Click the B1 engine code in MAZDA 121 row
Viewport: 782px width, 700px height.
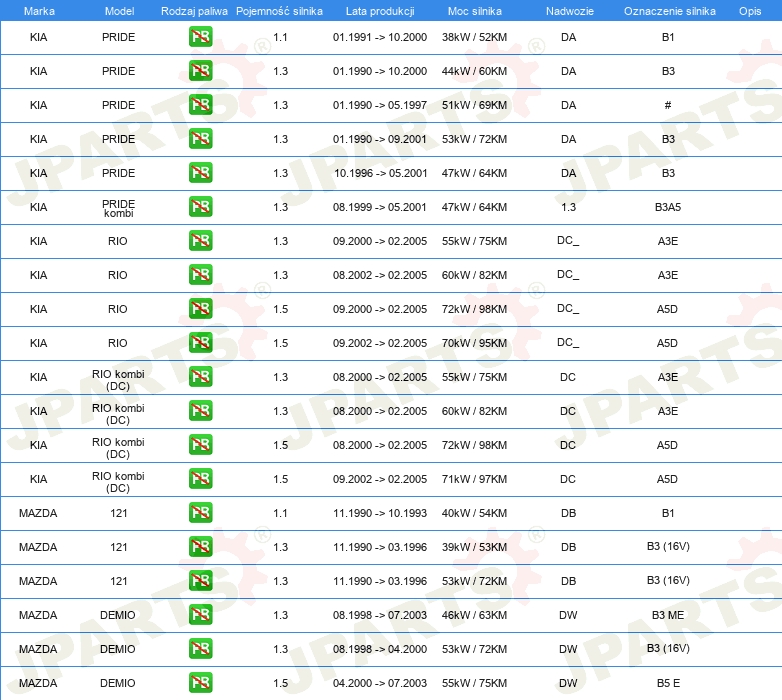[x=668, y=513]
